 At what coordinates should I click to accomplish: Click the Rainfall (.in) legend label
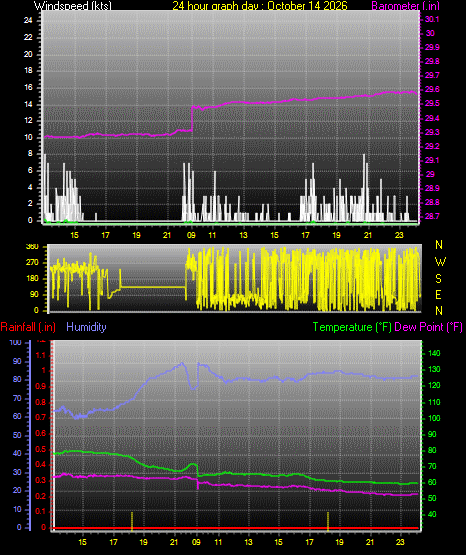(28, 327)
